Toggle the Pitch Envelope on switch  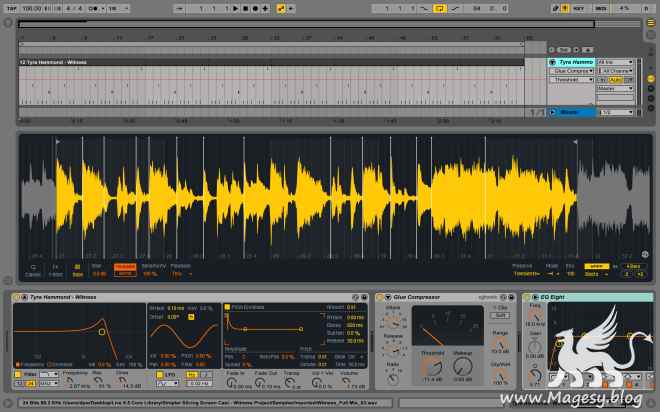(227, 307)
